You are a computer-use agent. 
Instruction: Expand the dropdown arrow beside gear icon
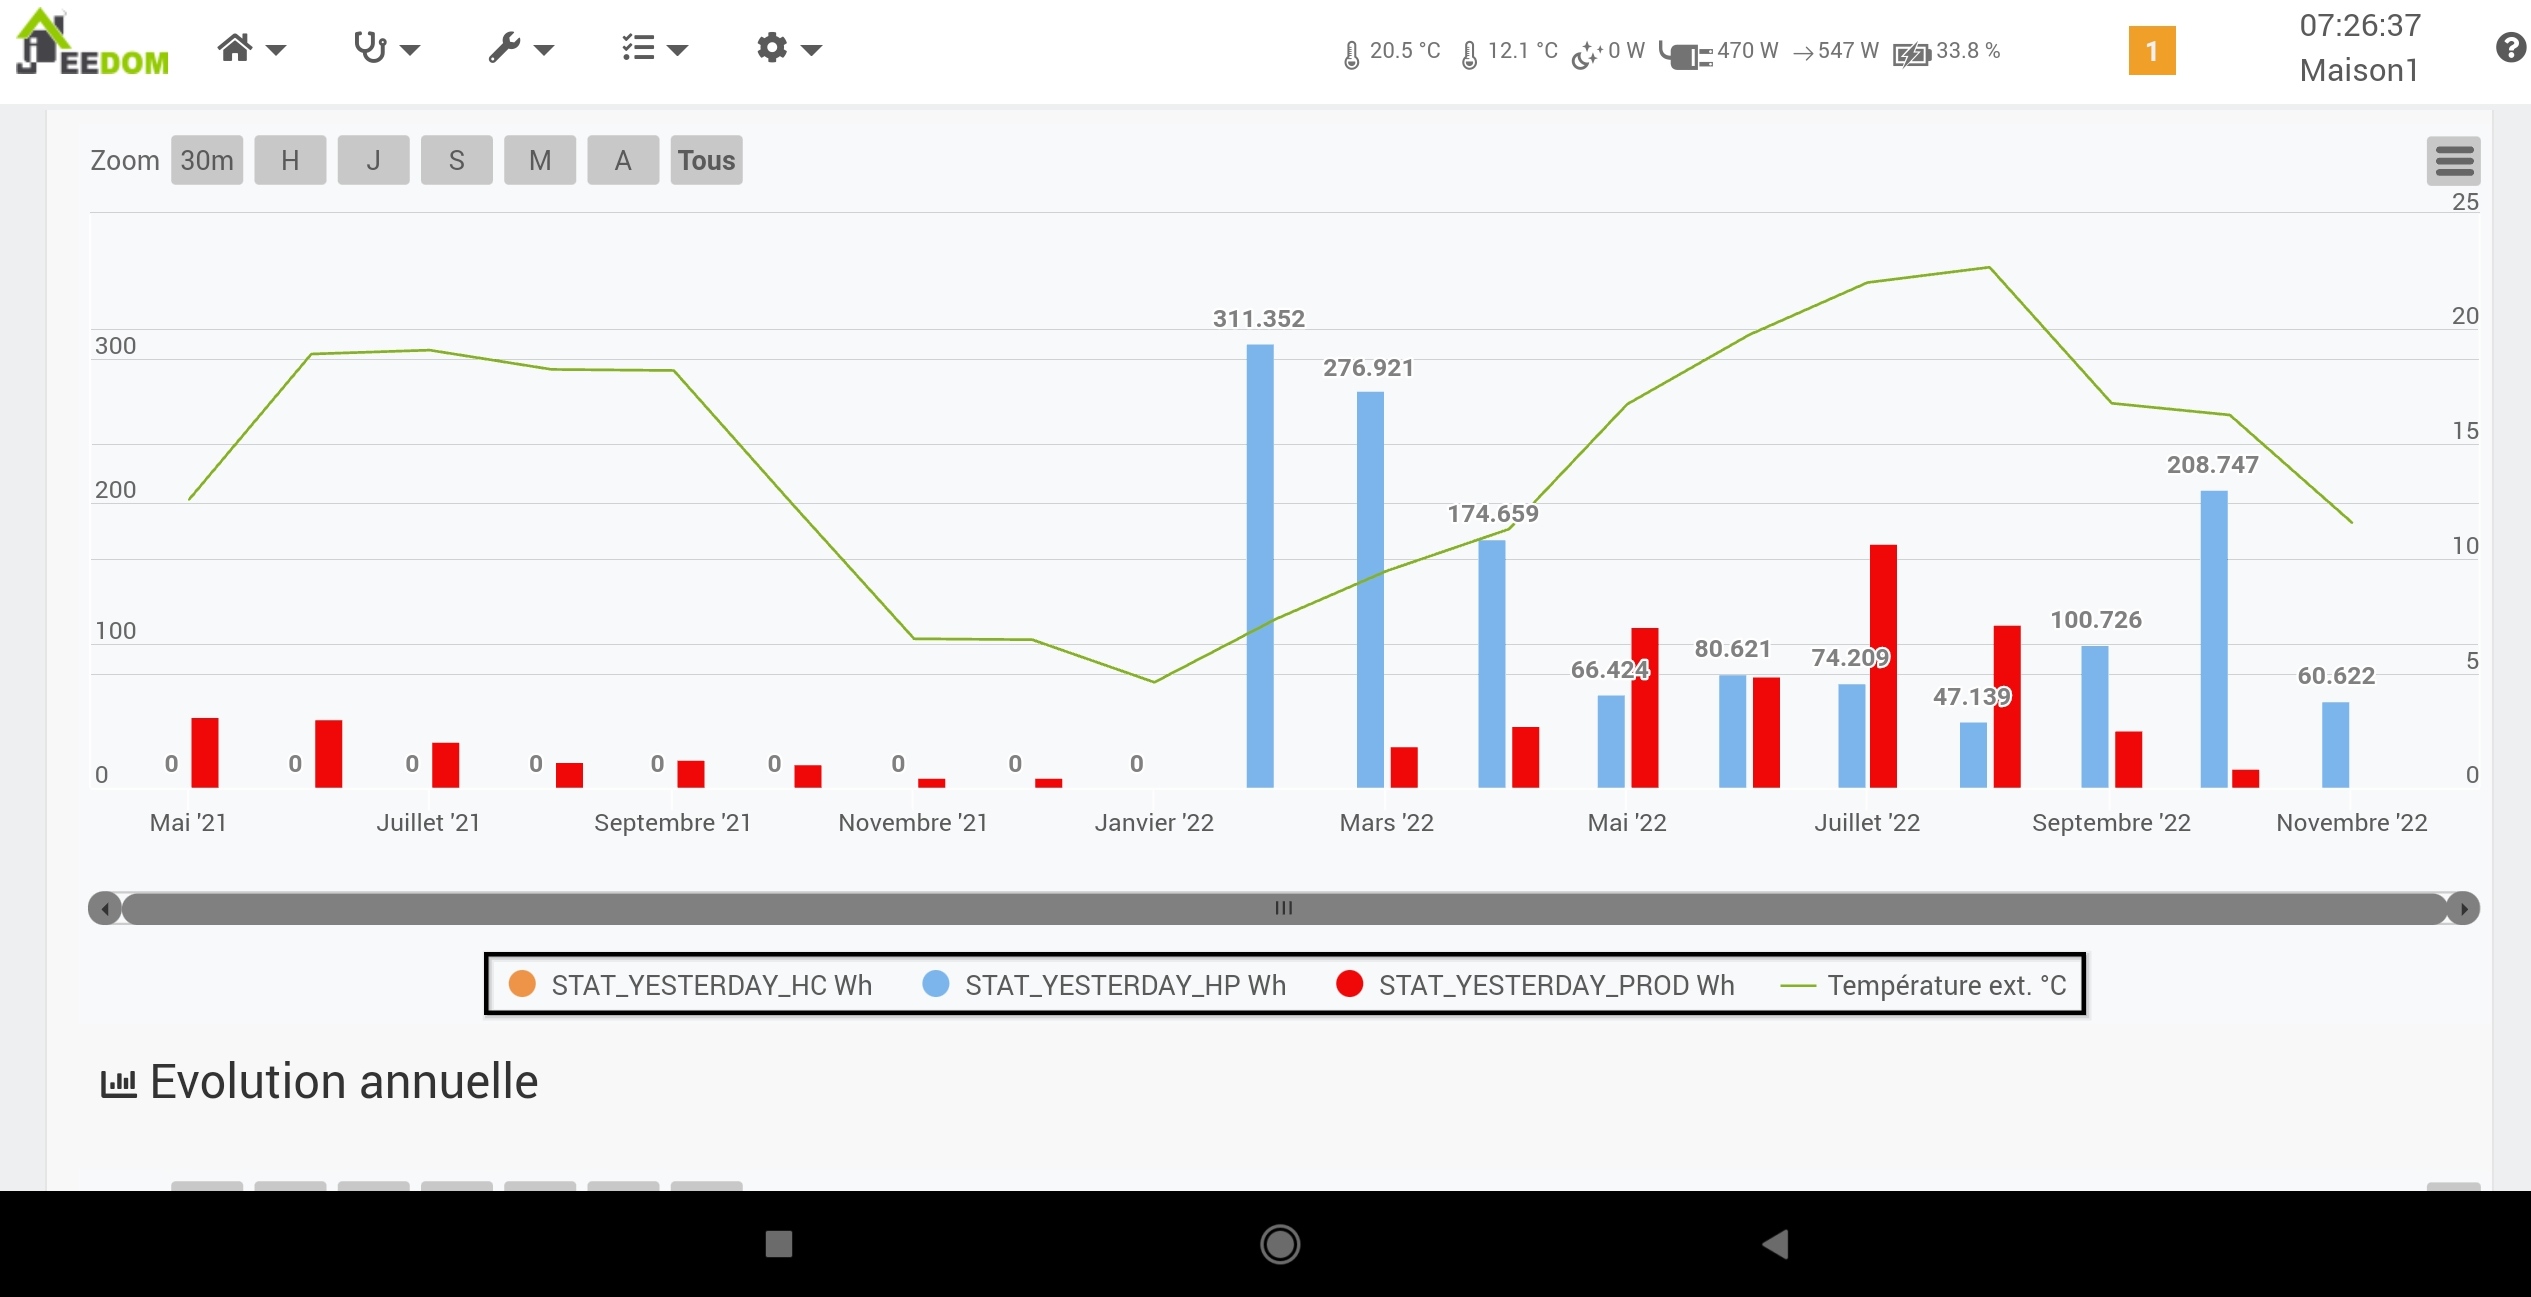811,50
